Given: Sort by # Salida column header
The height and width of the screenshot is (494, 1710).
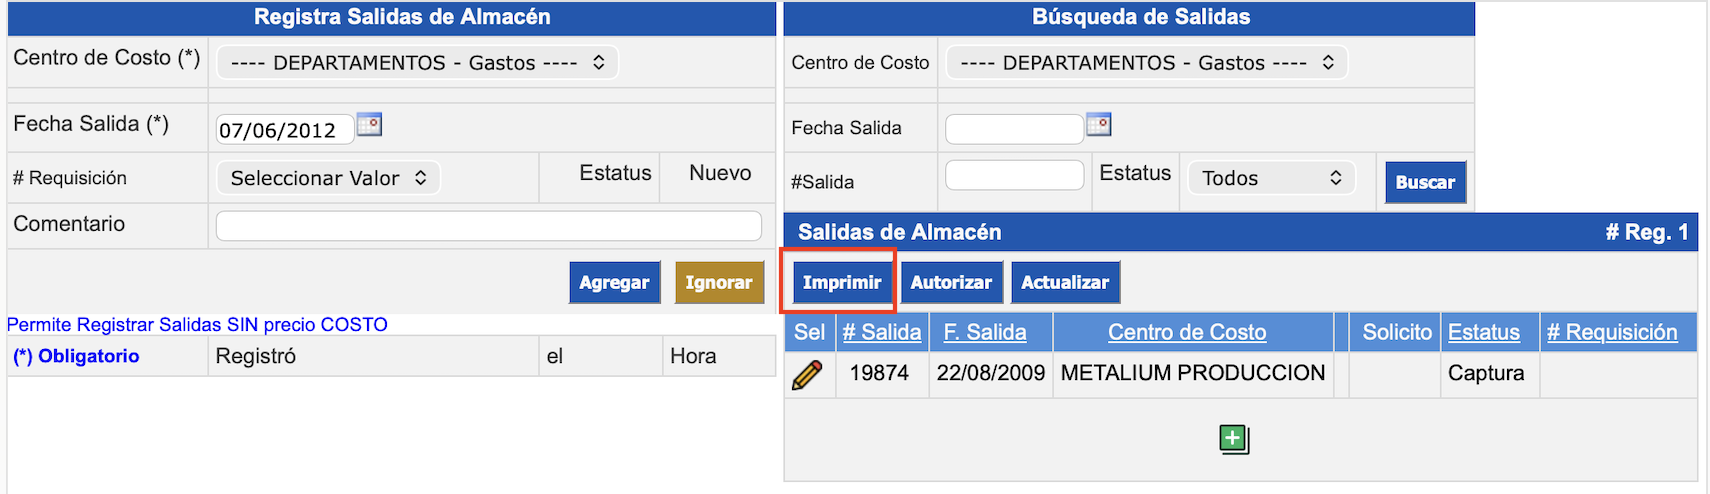Looking at the screenshot, I should tap(881, 332).
